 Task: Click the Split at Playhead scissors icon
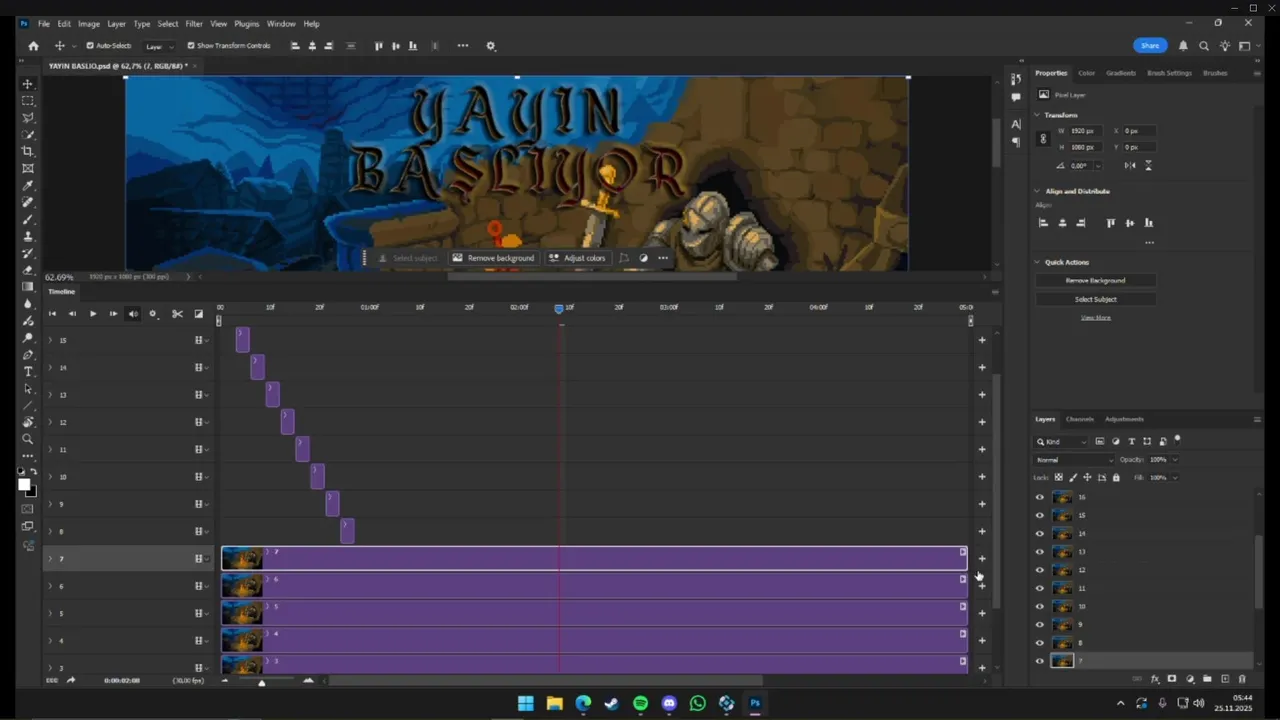[x=177, y=314]
